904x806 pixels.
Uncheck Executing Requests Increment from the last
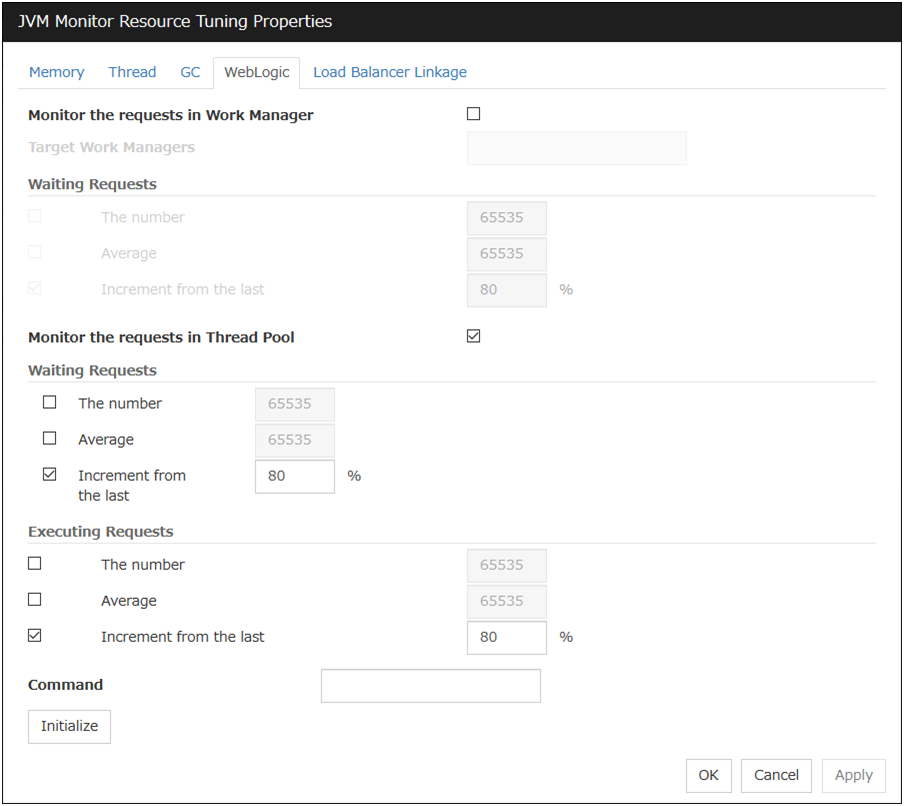pos(35,636)
